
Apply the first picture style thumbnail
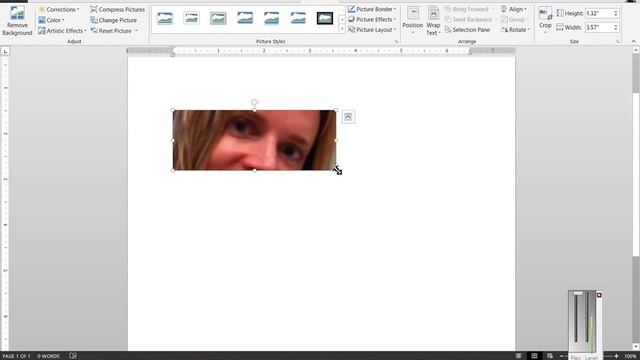pyautogui.click(x=165, y=18)
